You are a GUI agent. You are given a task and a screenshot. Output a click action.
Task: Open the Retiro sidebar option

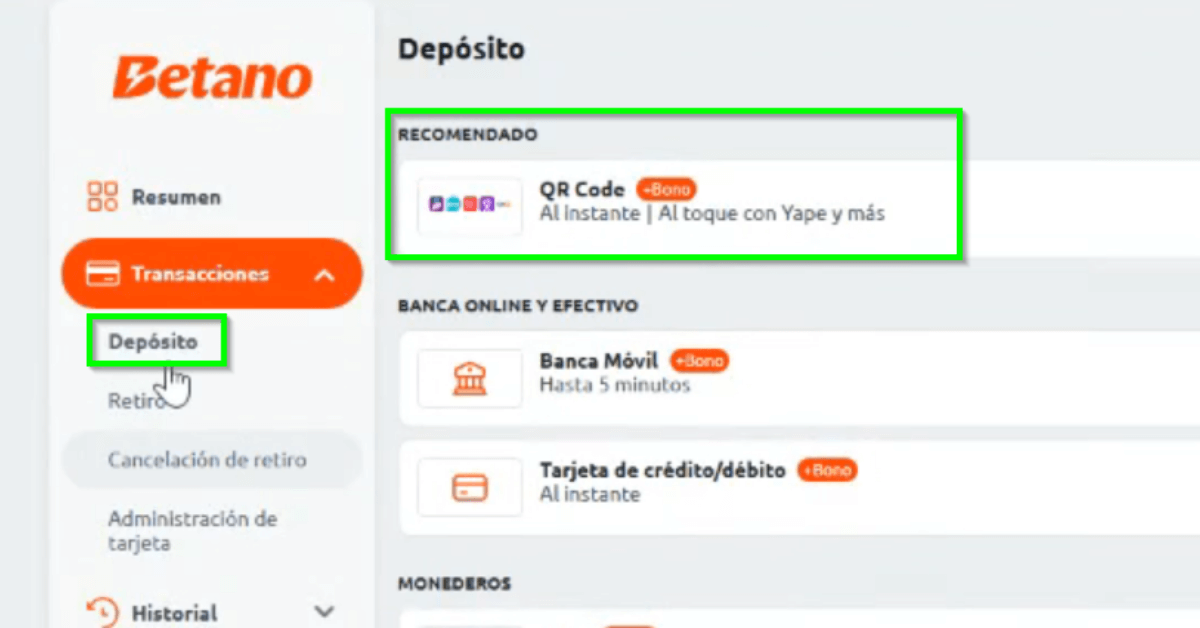tap(136, 401)
